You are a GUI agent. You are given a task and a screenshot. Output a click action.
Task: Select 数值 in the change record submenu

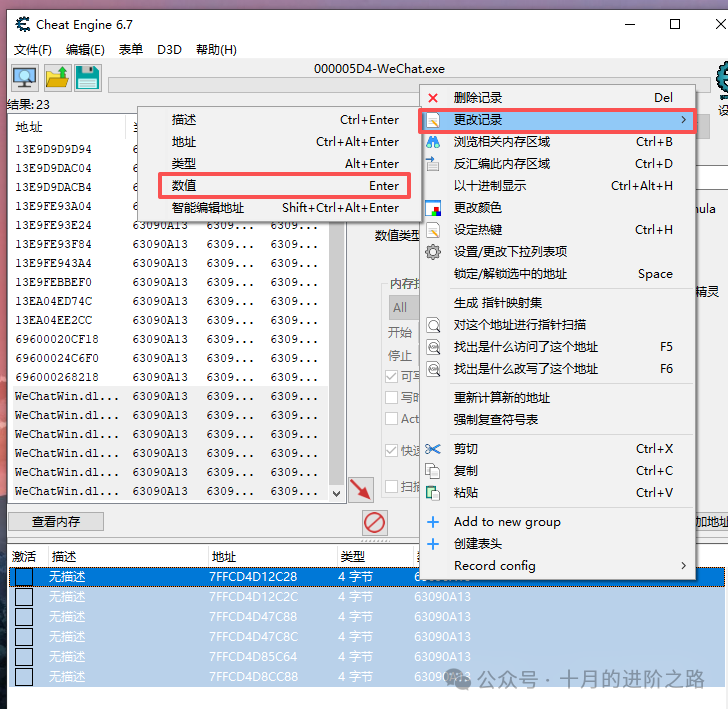point(285,186)
